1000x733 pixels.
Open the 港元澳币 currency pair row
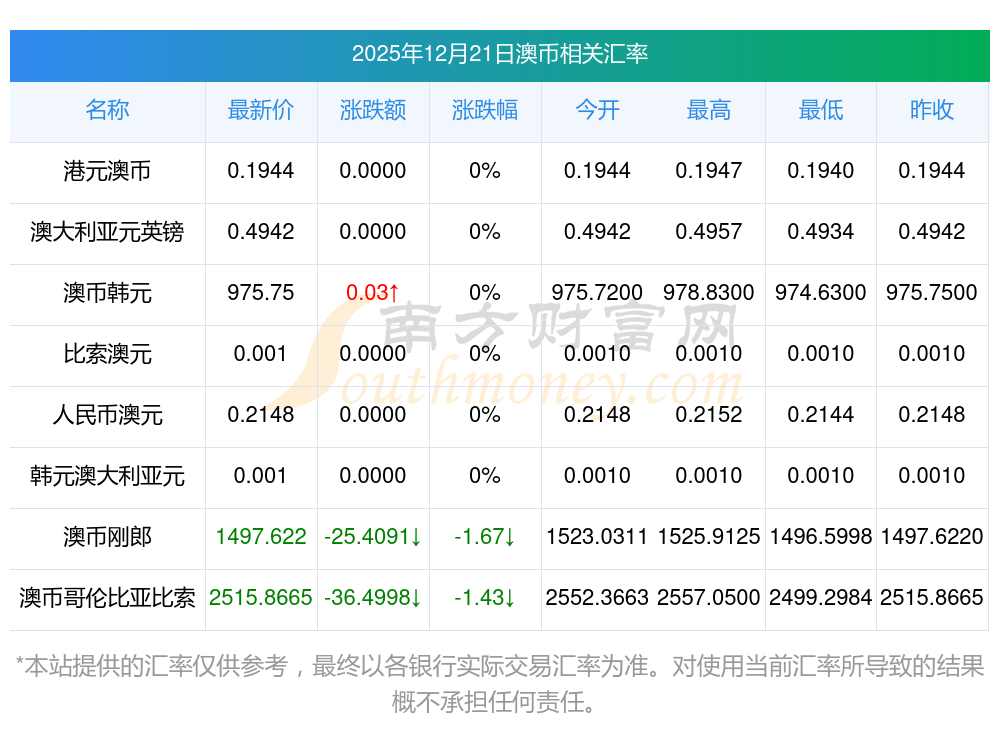(x=107, y=171)
